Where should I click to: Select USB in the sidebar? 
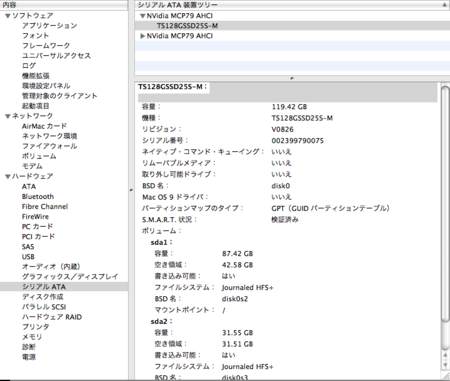click(28, 257)
